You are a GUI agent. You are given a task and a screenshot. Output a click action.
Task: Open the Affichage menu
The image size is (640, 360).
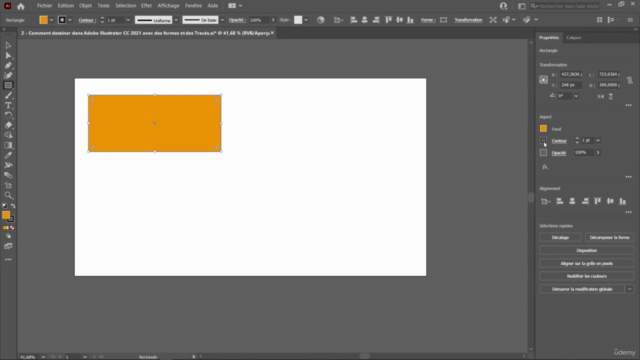tap(168, 6)
